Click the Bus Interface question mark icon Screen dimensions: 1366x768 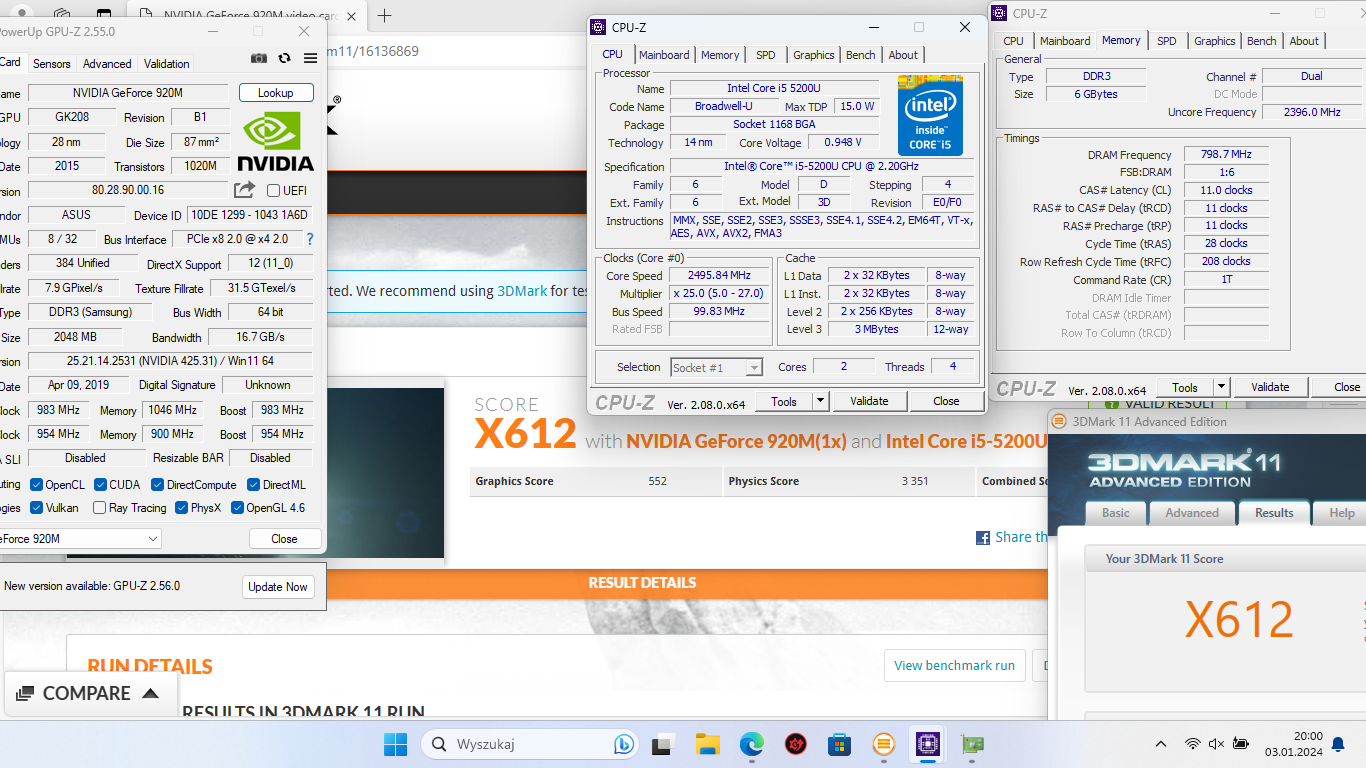[x=310, y=239]
